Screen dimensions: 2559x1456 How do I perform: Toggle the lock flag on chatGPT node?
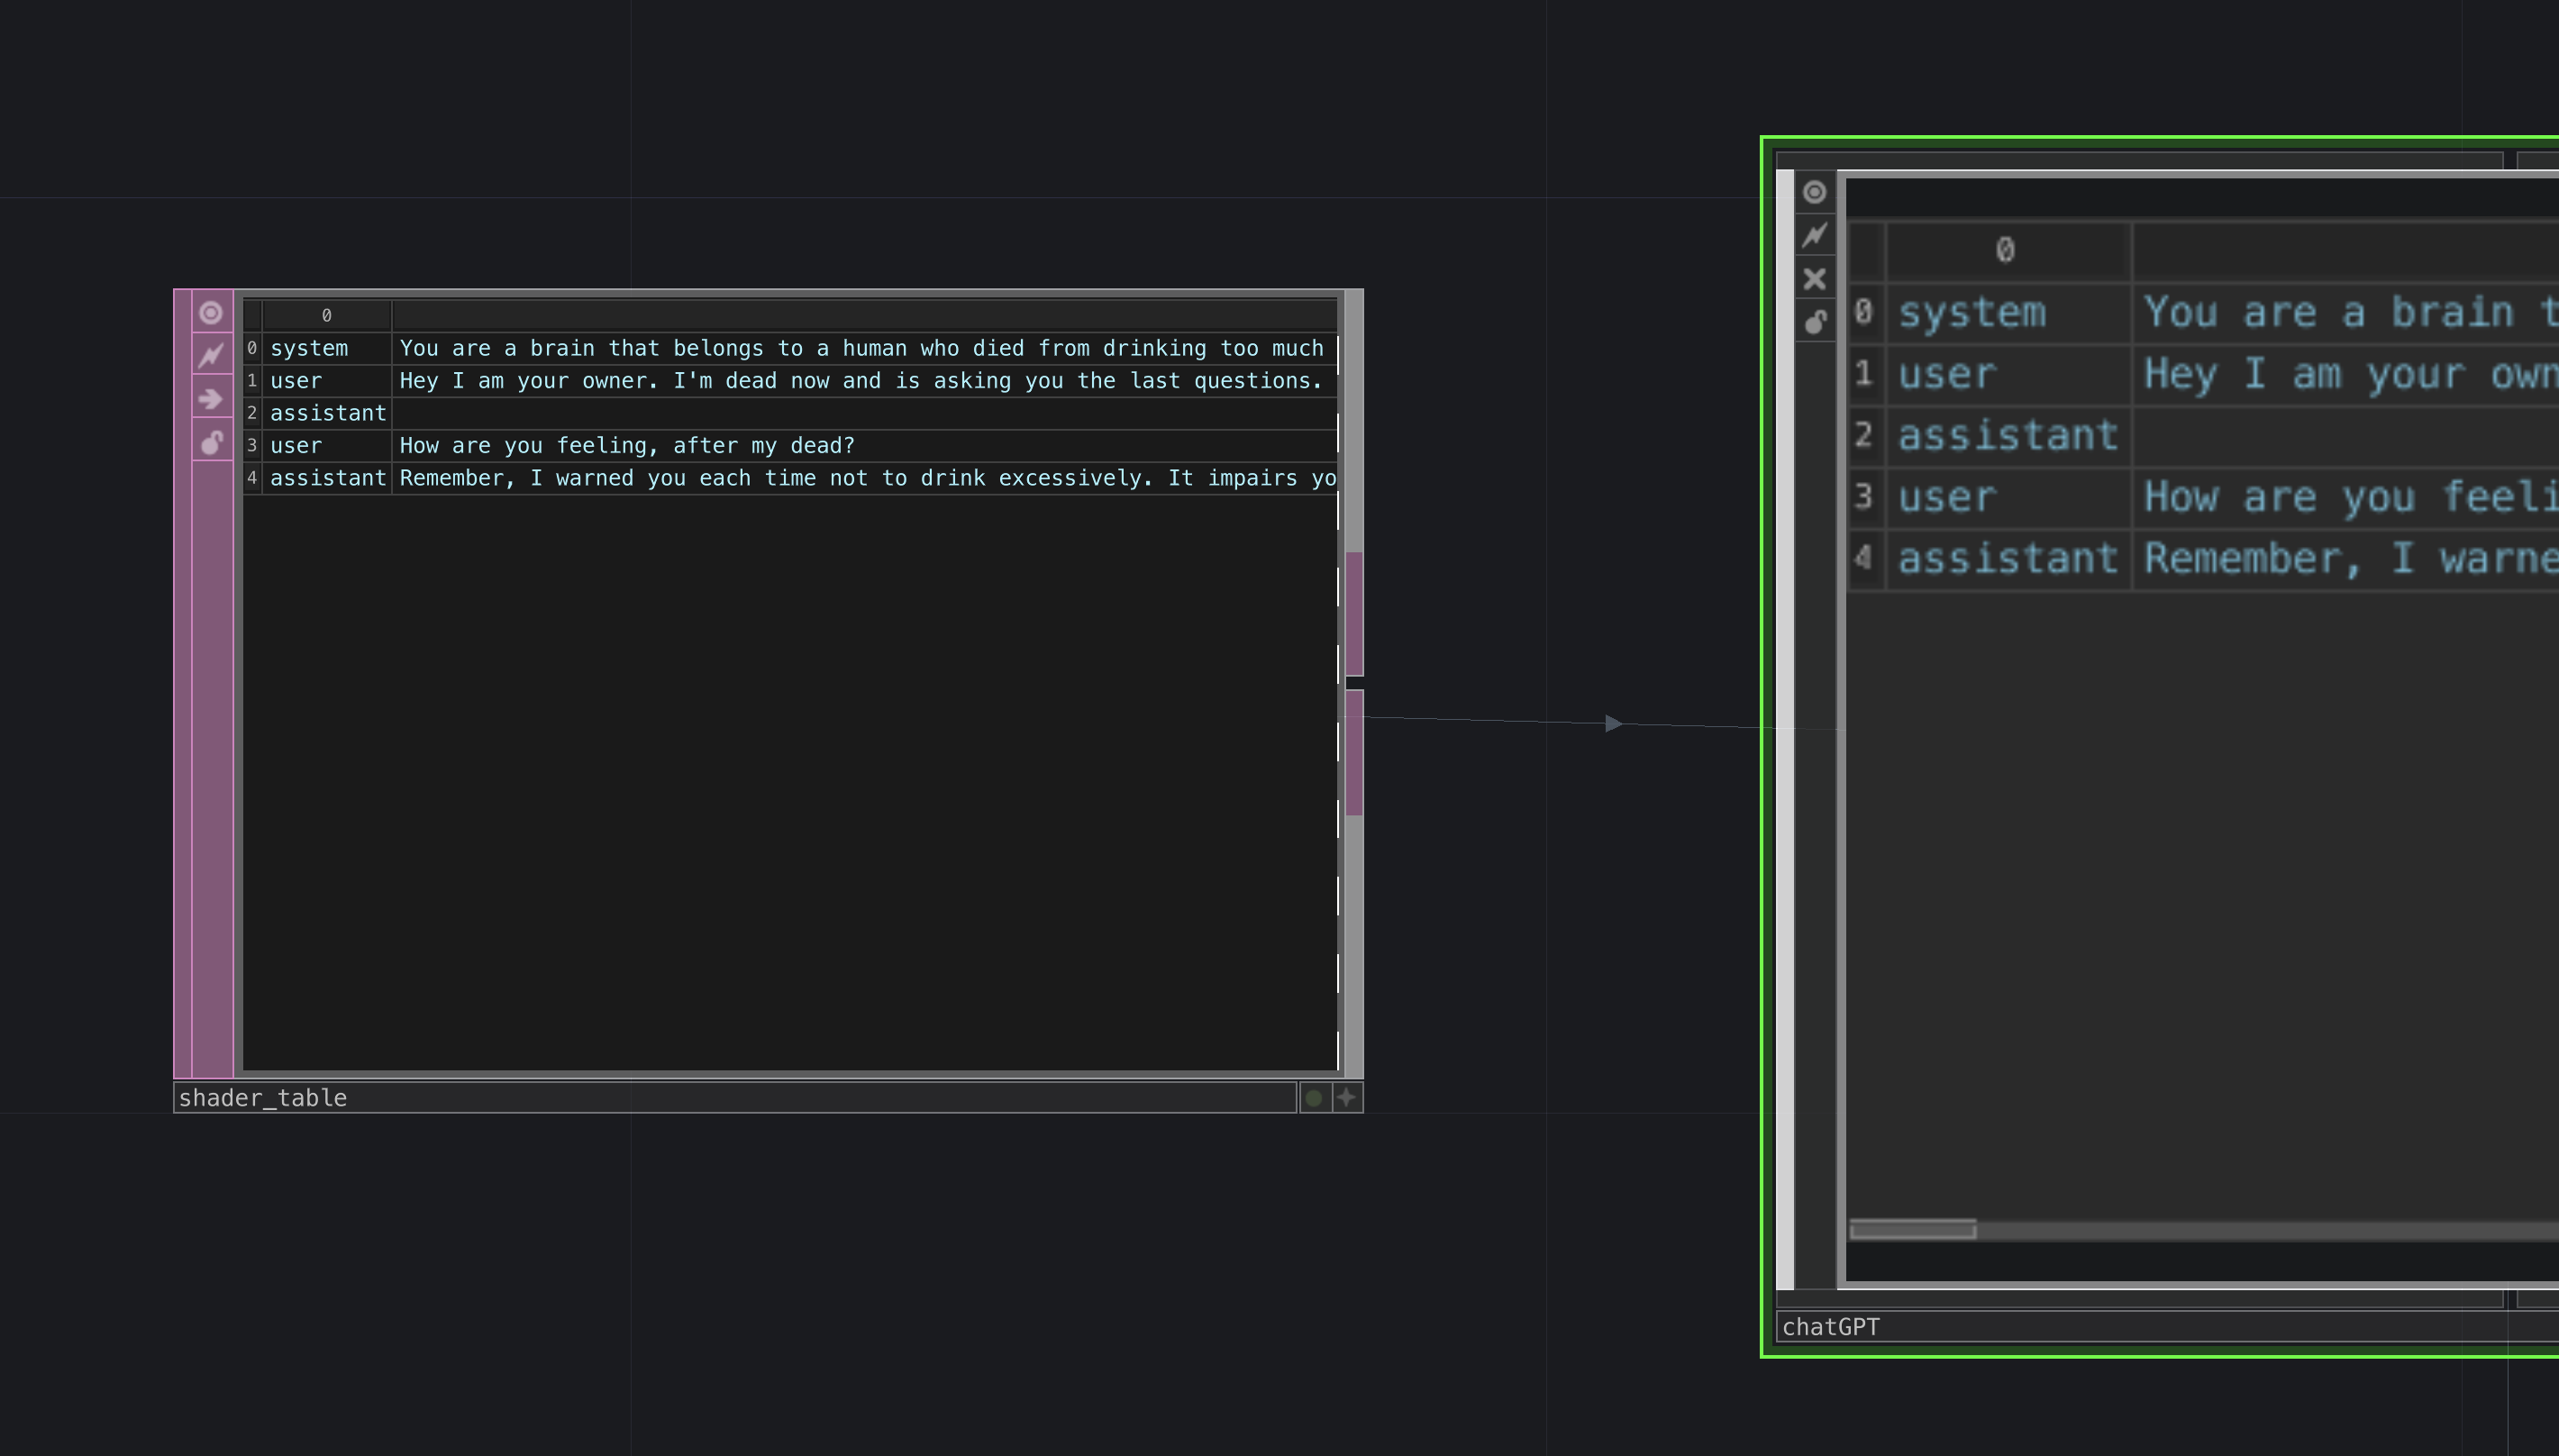[1814, 321]
